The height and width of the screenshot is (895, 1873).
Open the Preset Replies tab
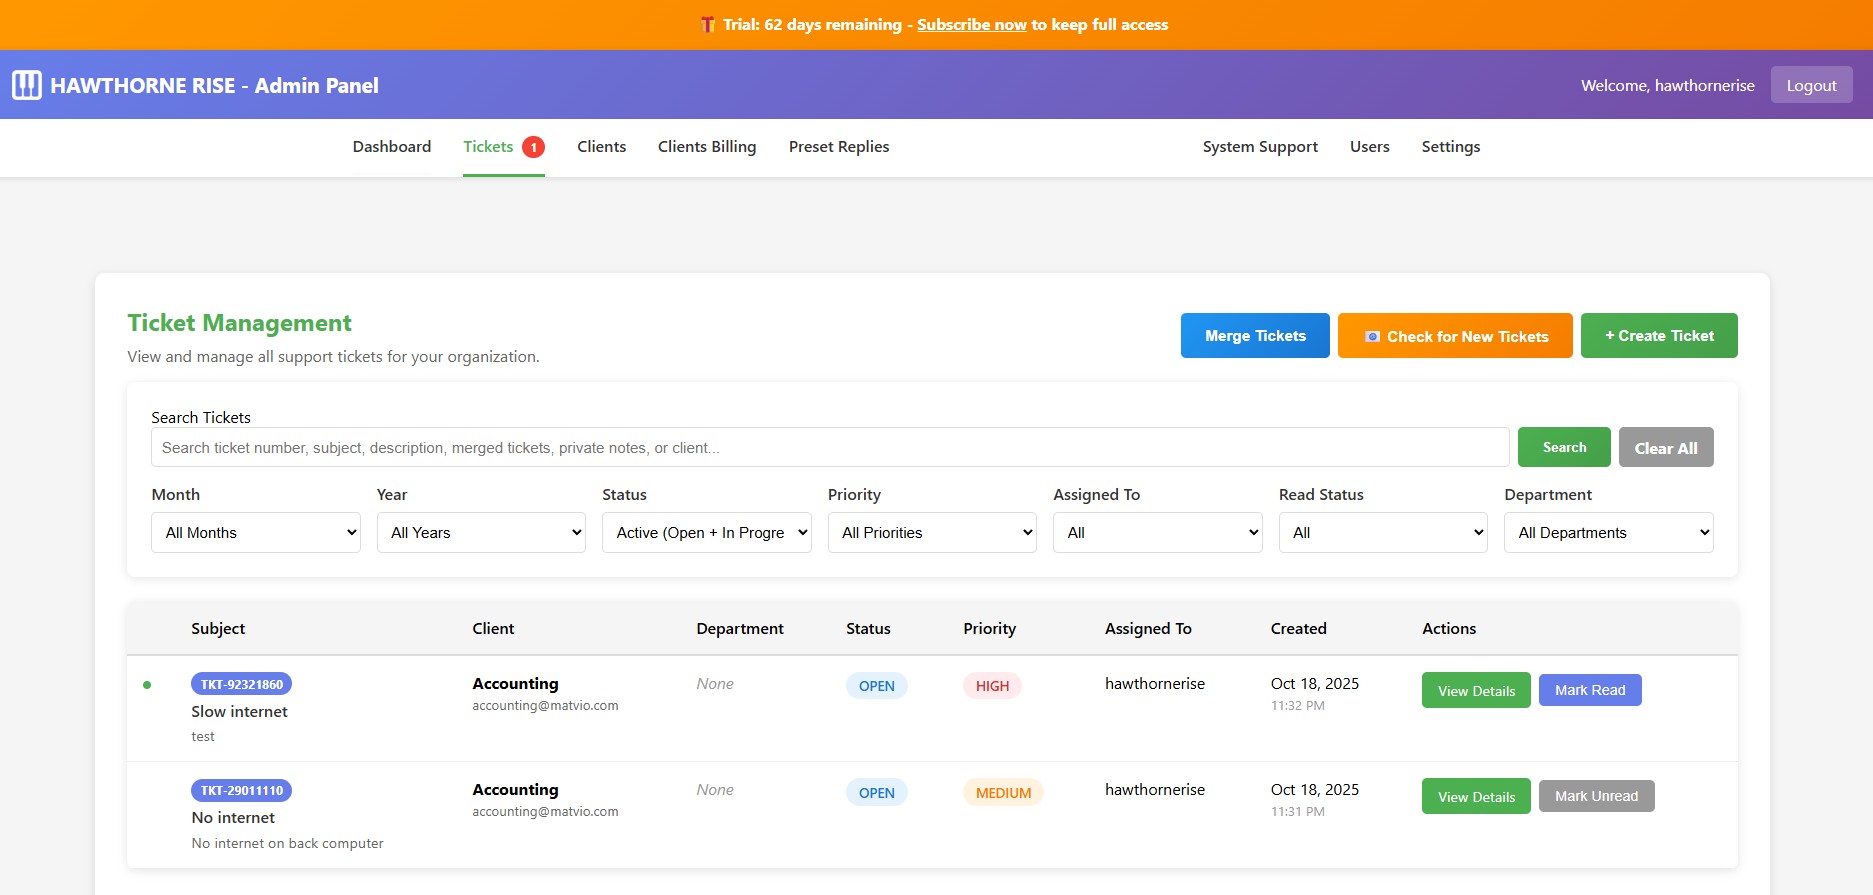pyautogui.click(x=838, y=147)
